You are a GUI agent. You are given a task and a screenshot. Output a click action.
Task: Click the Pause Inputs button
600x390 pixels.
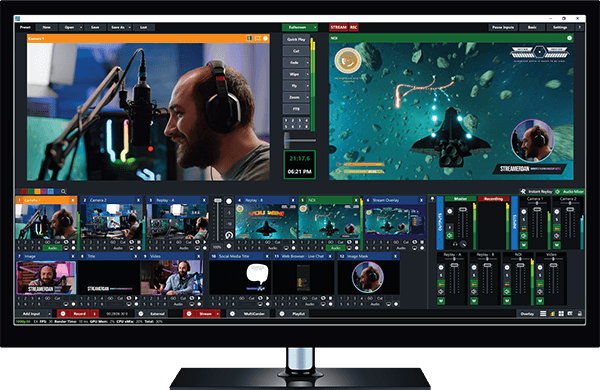pos(503,27)
